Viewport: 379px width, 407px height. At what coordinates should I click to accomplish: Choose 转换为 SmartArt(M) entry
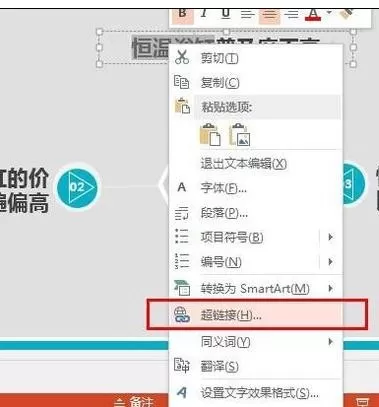click(255, 289)
